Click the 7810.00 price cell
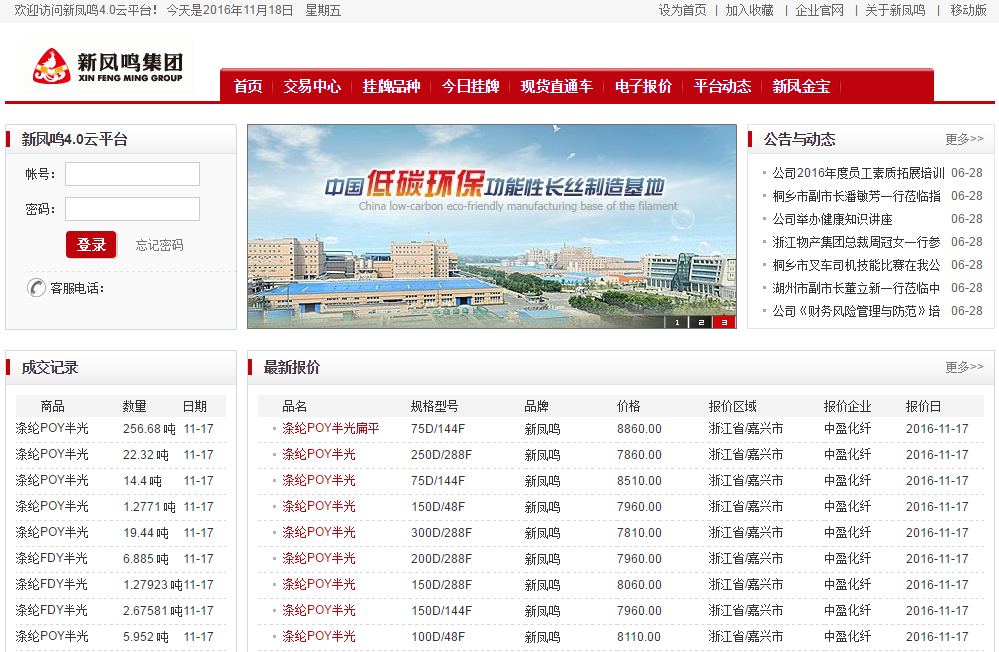The width and height of the screenshot is (999, 652). pyautogui.click(x=639, y=533)
